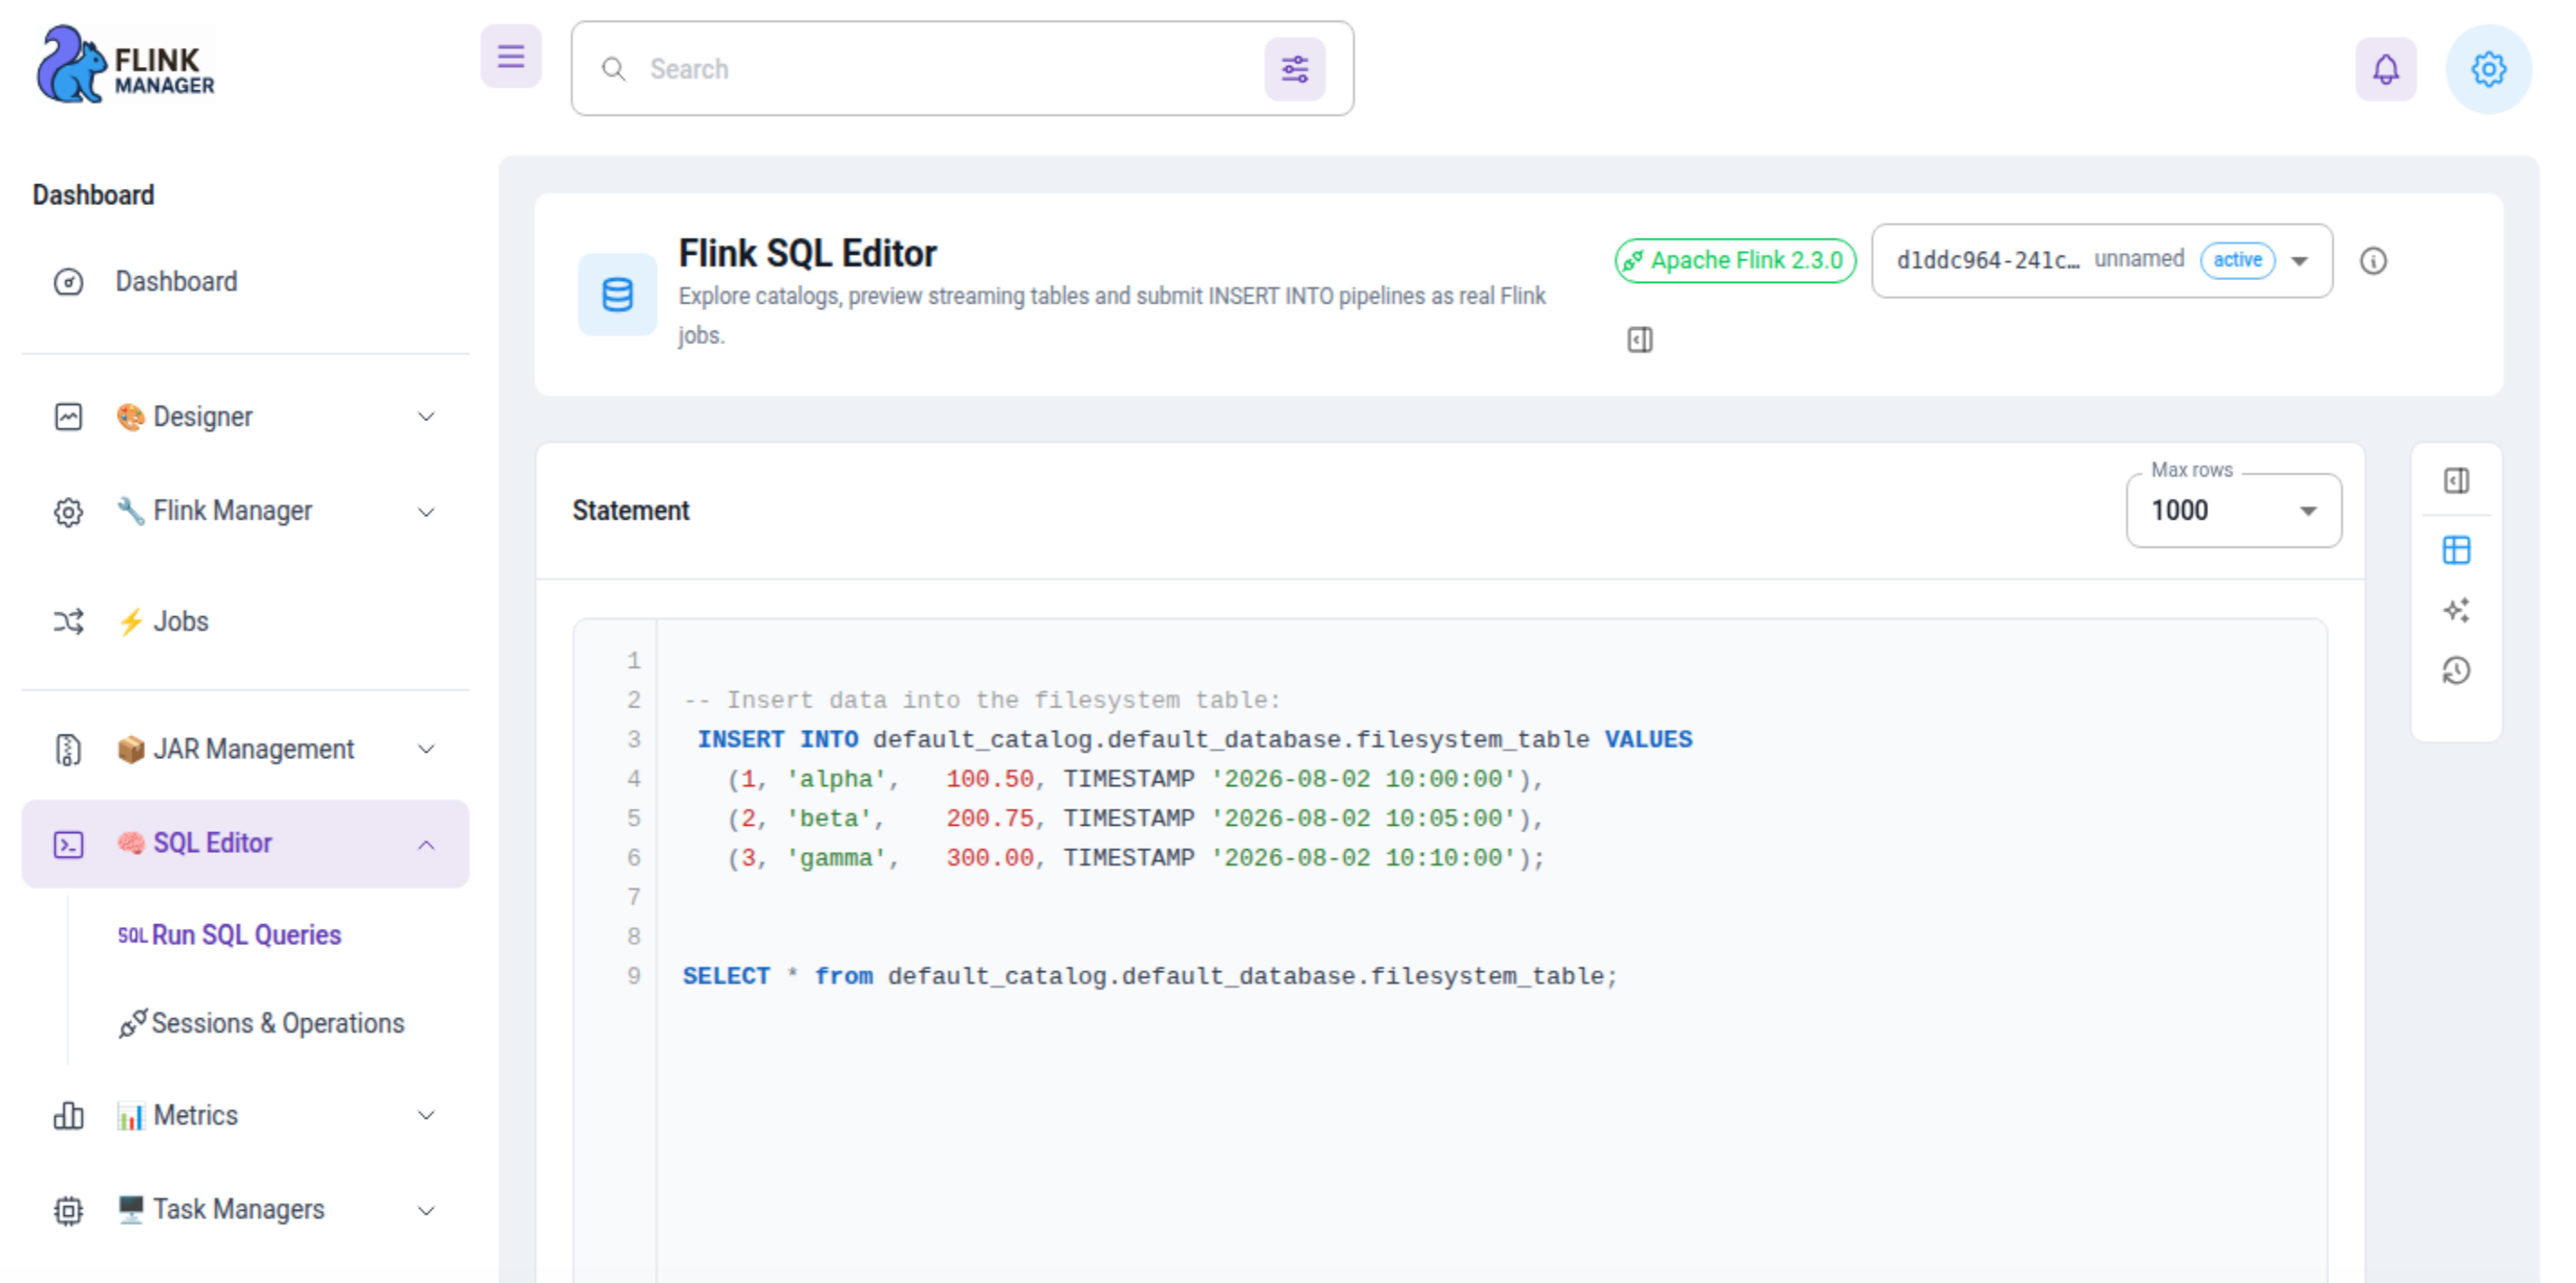Open Sessions & Operations submenu item
Image resolution: width=2576 pixels, height=1283 pixels.
[x=262, y=1023]
